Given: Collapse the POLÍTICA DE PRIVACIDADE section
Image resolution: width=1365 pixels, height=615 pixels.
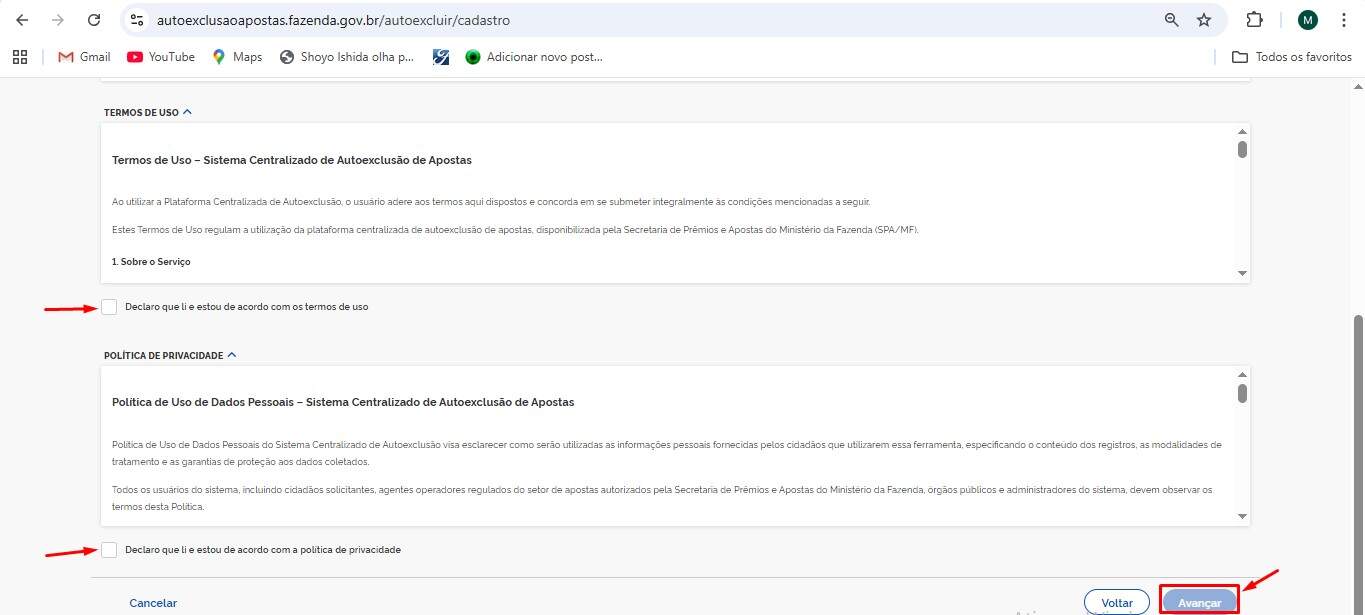Looking at the screenshot, I should 231,354.
